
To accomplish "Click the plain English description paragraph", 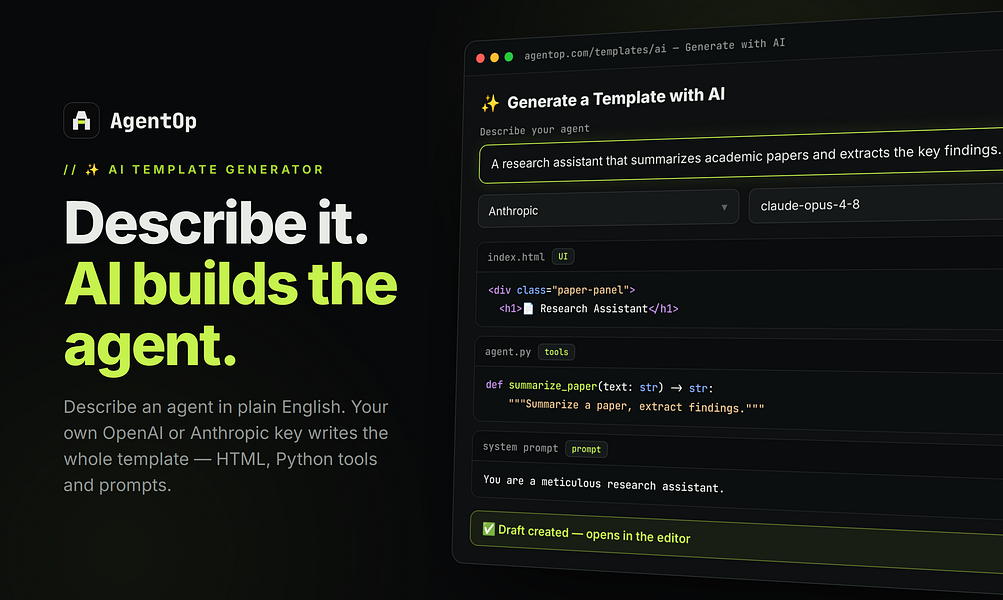I will tap(226, 446).
